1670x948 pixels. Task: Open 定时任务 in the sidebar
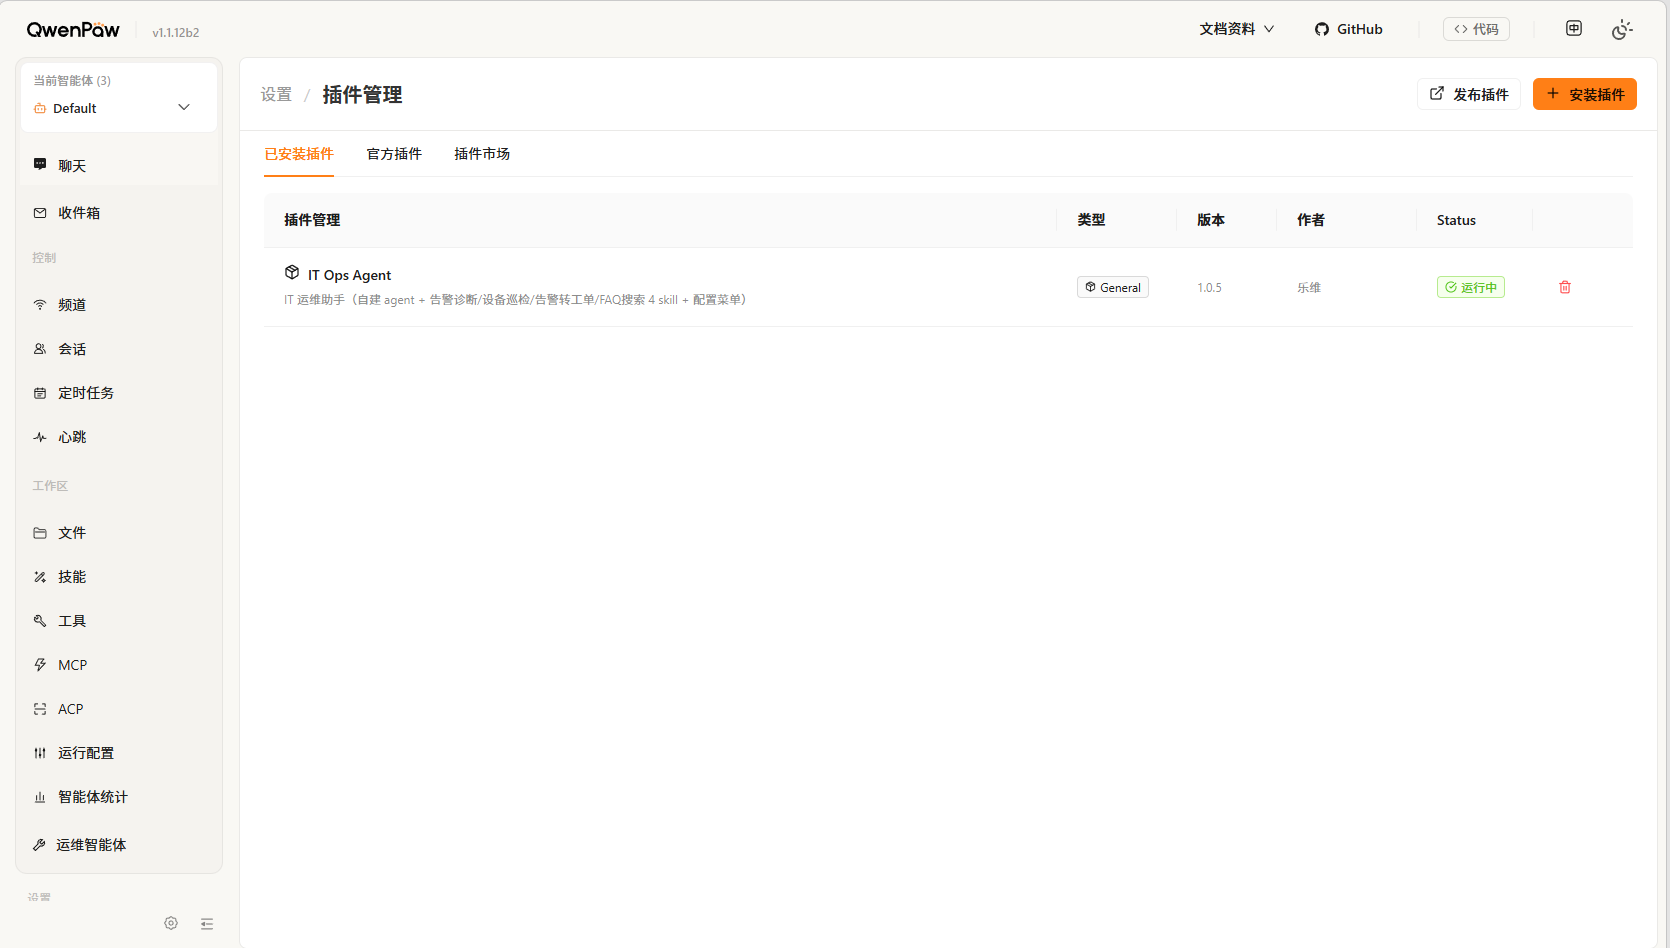(119, 393)
